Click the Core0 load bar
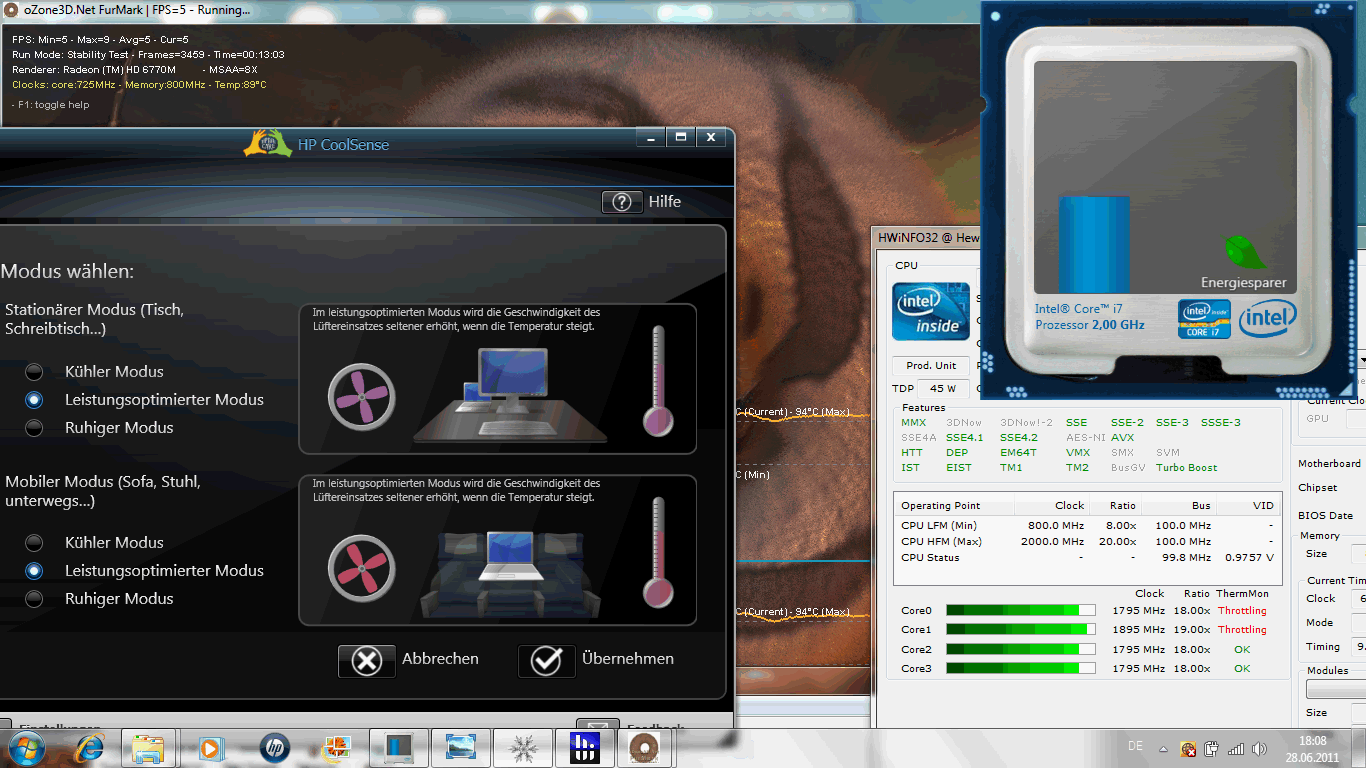1366x768 pixels. click(1020, 610)
